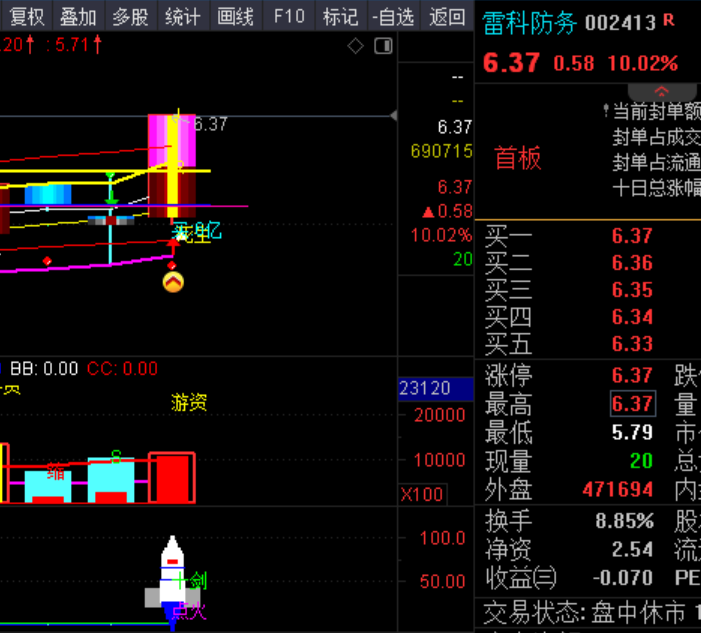701x633 pixels.
Task: Click the red 缩 volume label
Action: pyautogui.click(x=56, y=472)
